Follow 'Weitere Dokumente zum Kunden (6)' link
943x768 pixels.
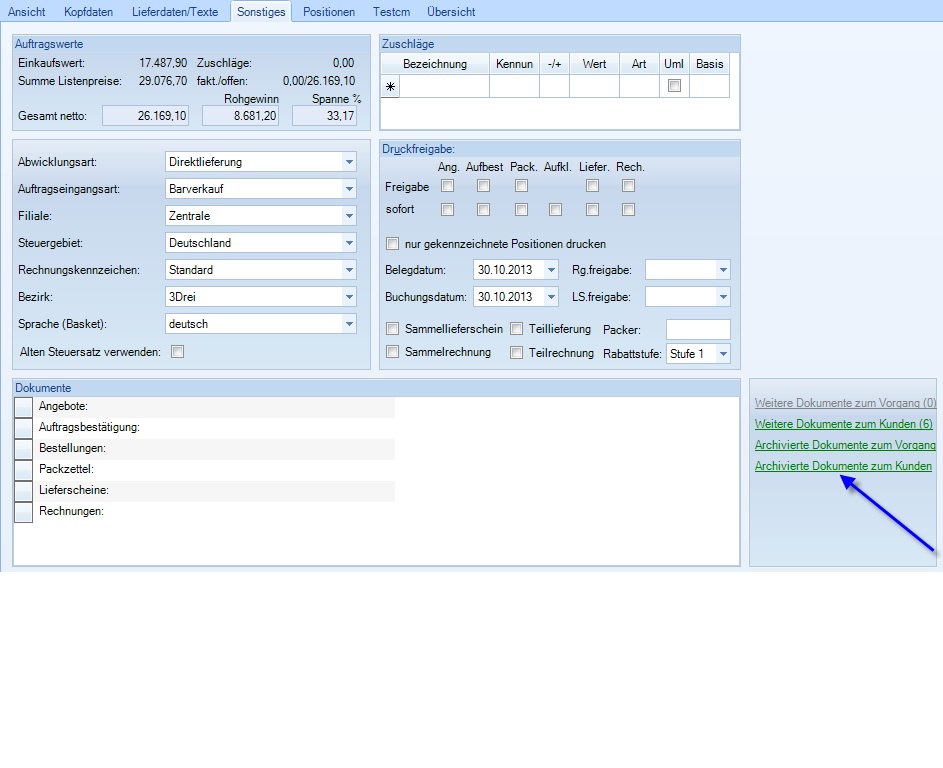coord(843,425)
